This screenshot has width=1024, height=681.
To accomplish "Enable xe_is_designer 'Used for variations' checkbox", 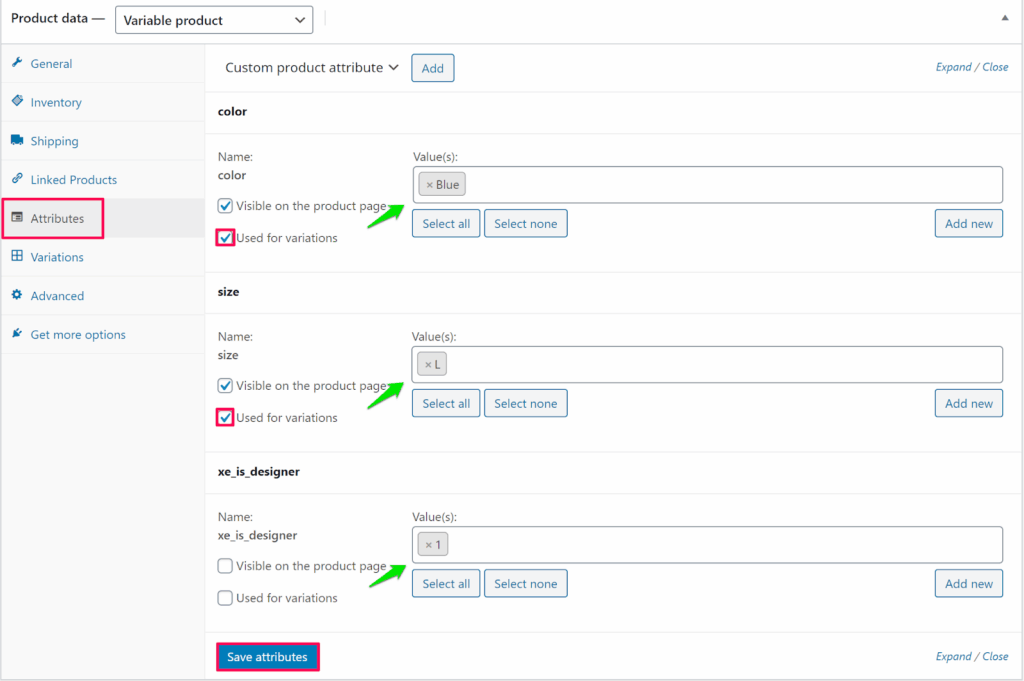I will (x=226, y=598).
